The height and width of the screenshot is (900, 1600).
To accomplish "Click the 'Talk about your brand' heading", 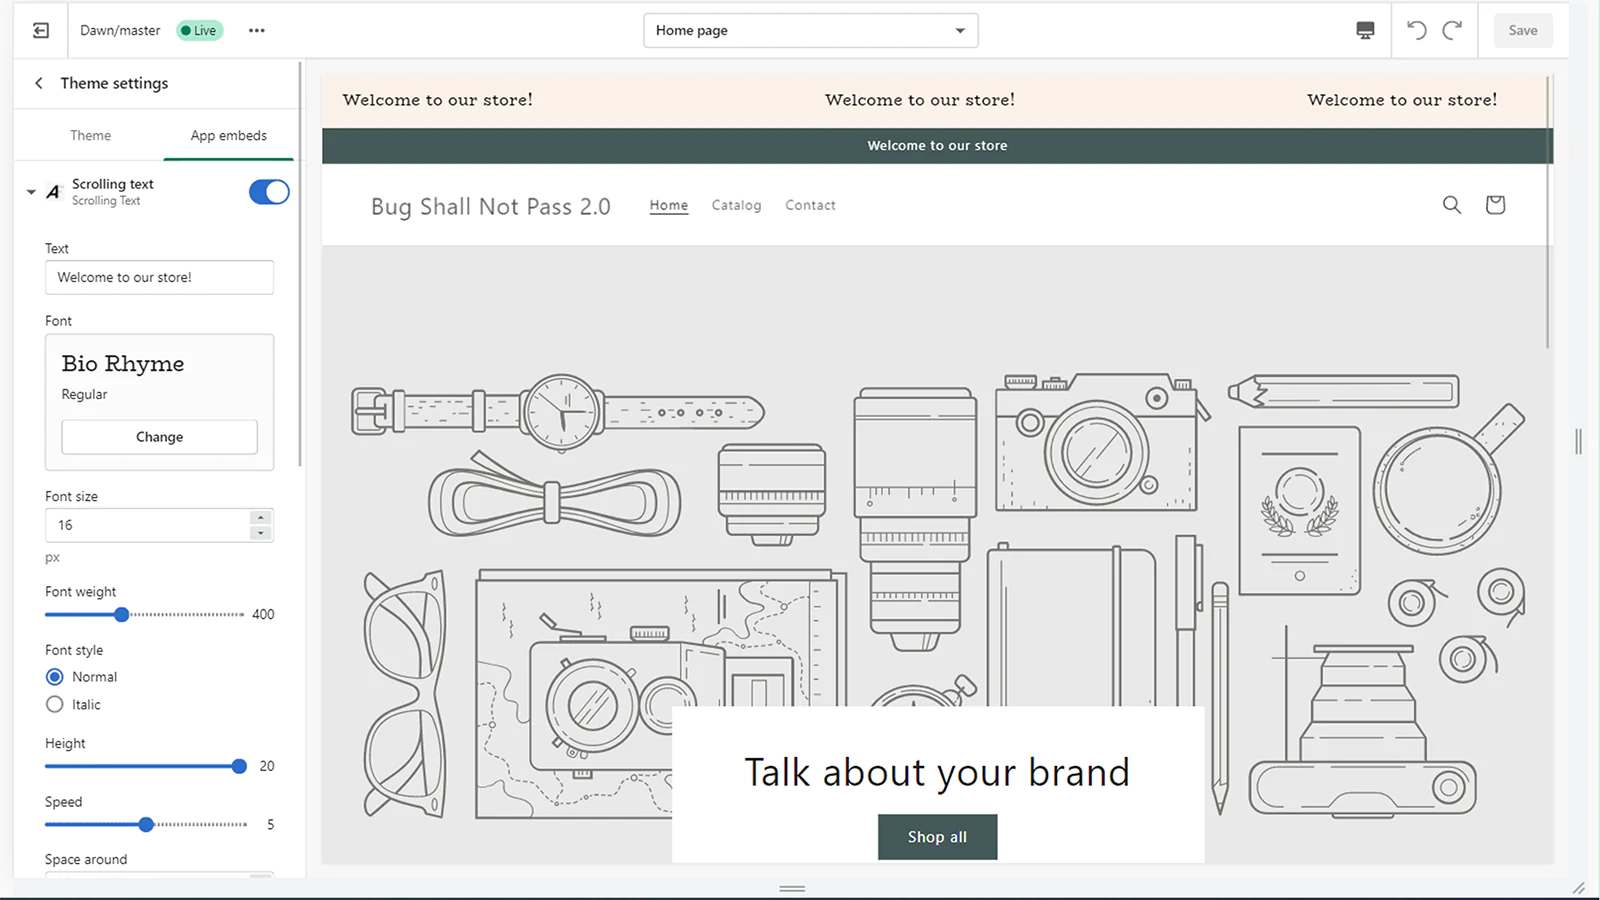I will pos(937,772).
